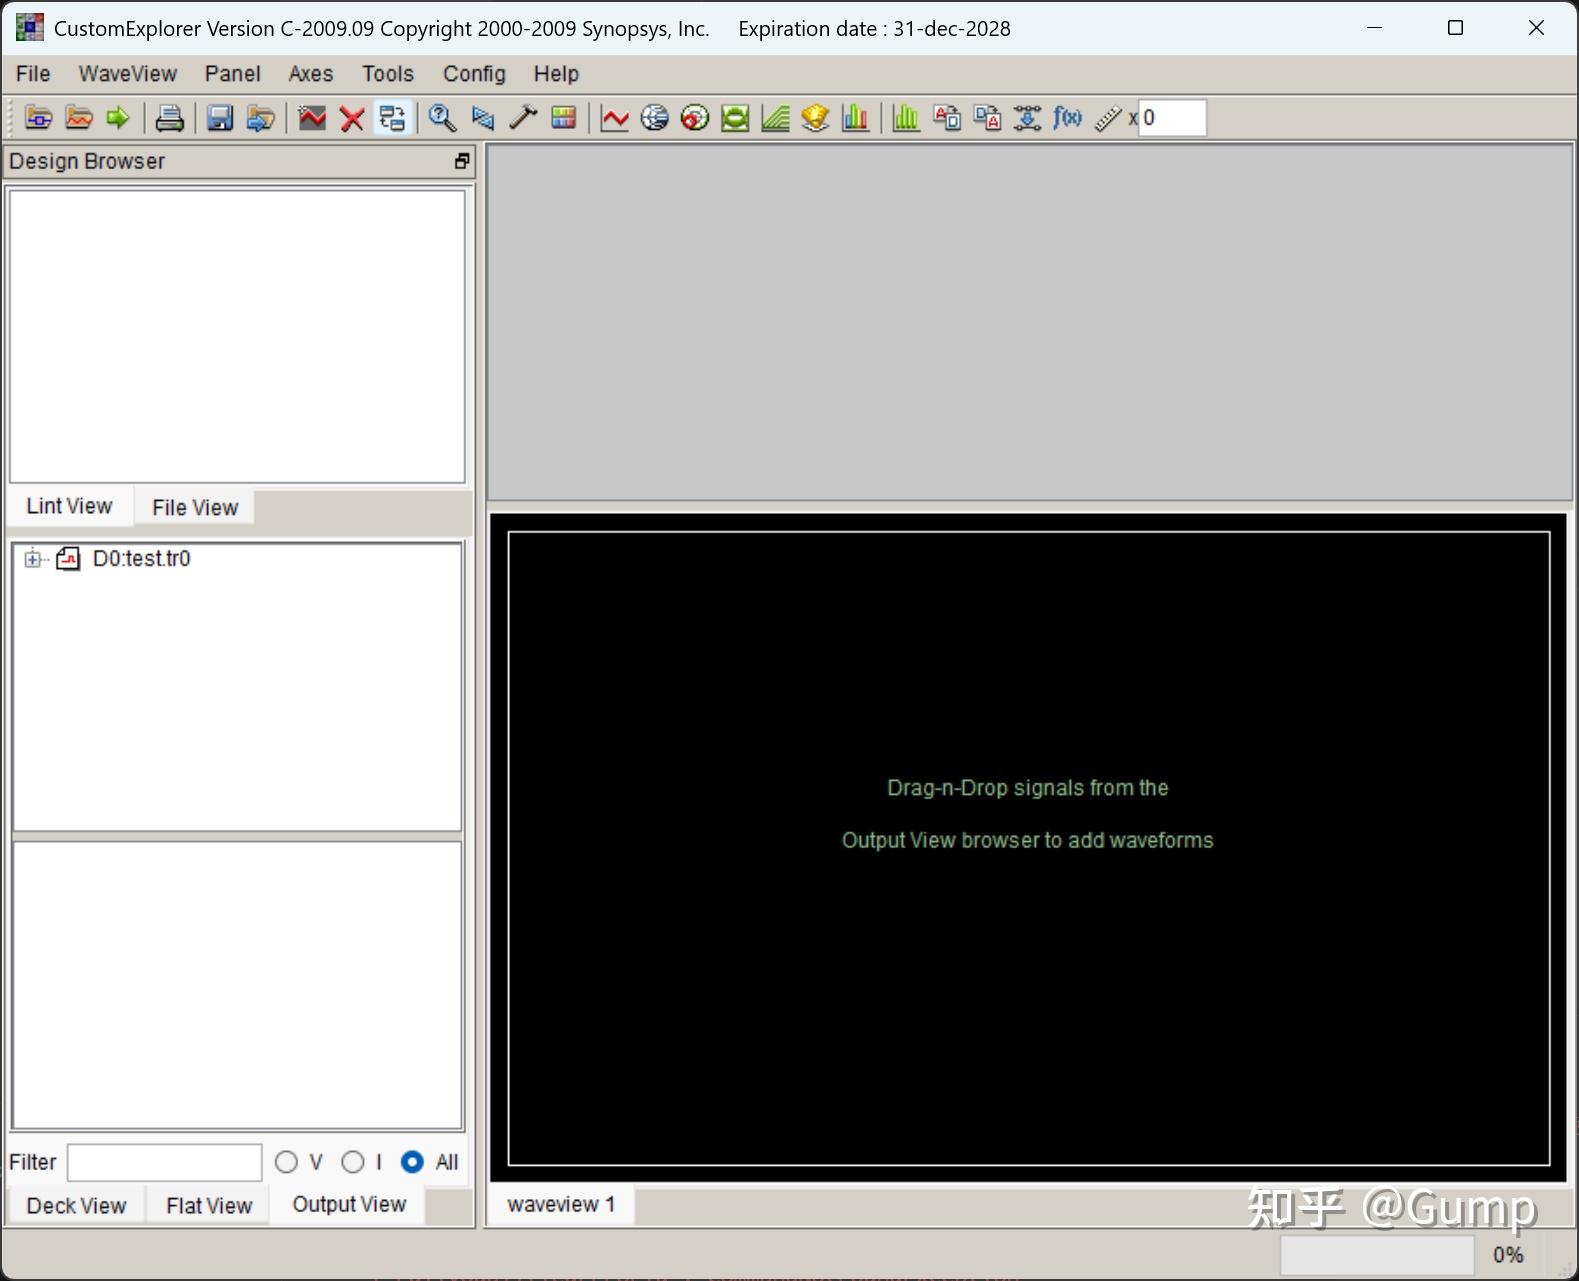
Task: Switch to the Deck View tab
Action: [76, 1206]
